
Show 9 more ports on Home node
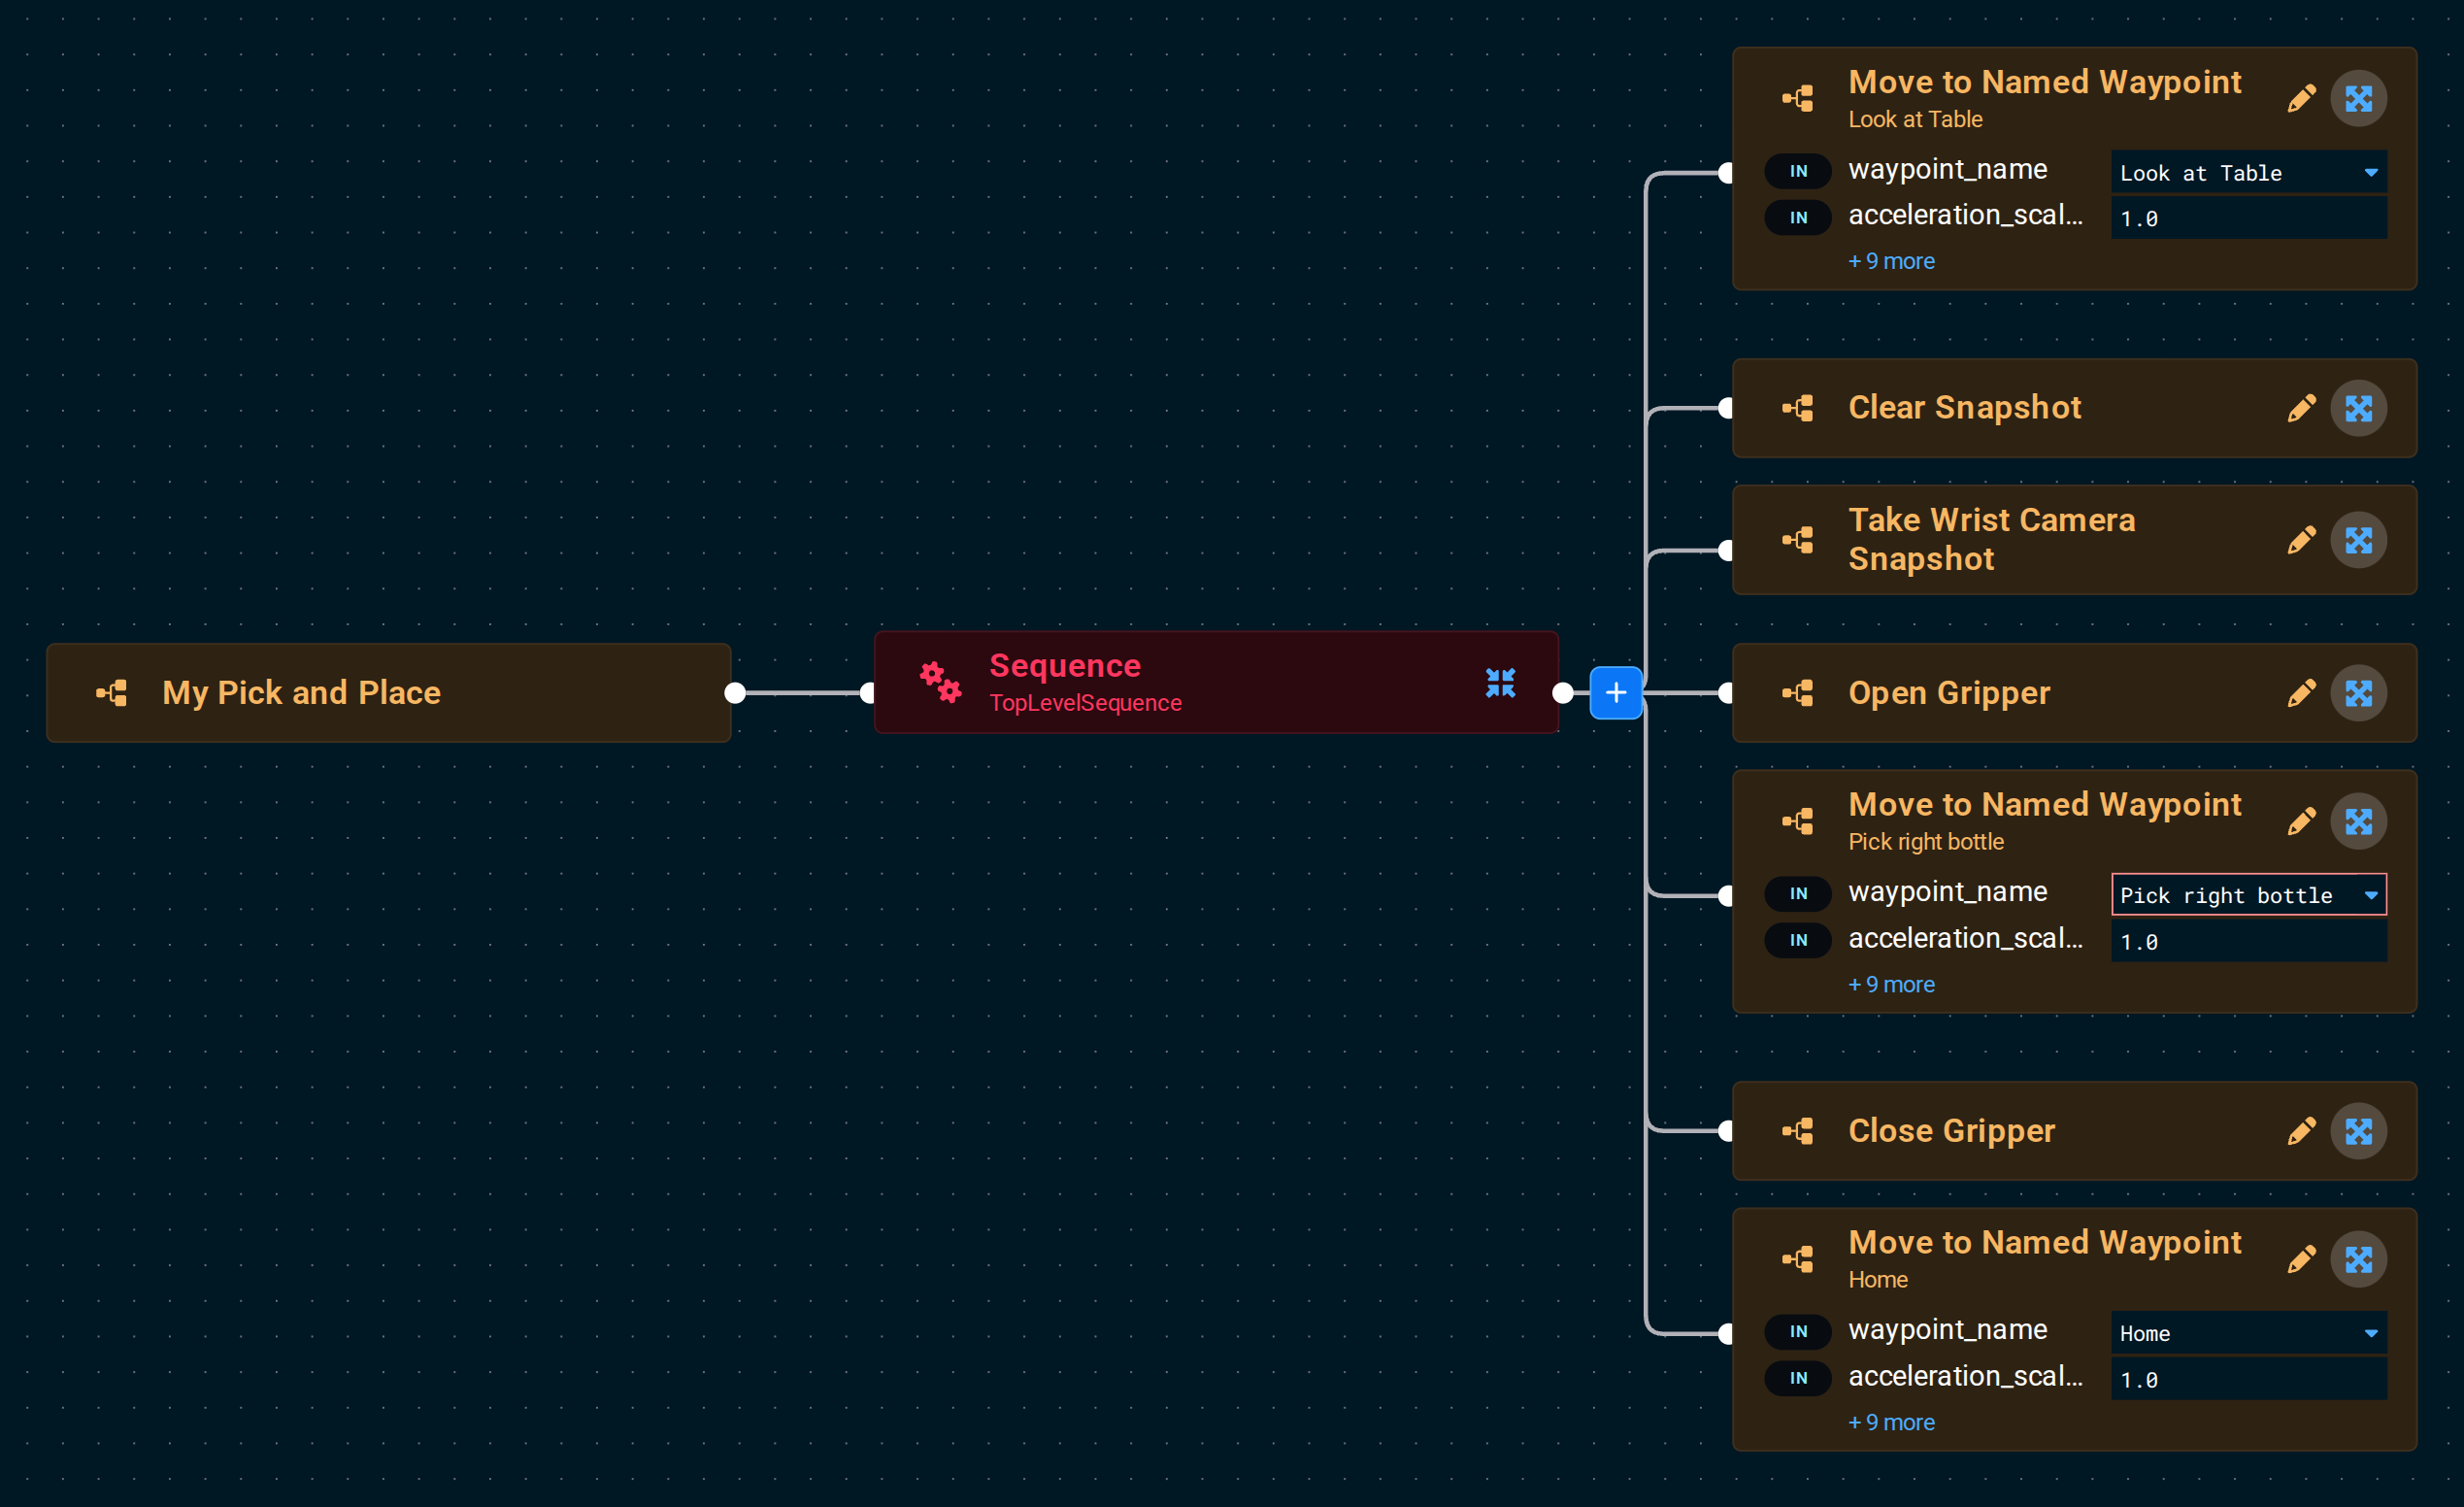coord(1891,1422)
